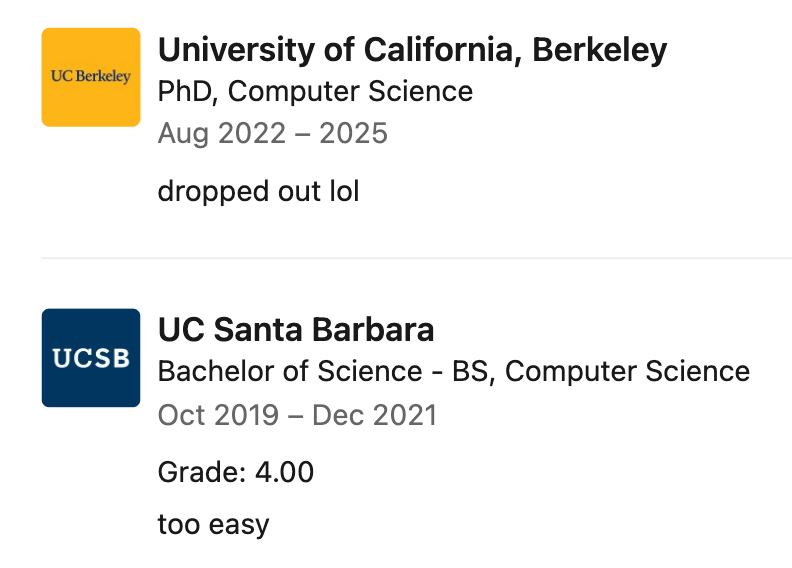
Task: Open the UC Santa Barbara school page
Action: pos(296,330)
